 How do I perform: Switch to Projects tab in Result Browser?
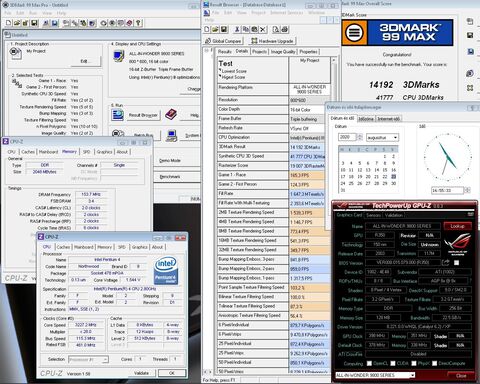[259, 52]
